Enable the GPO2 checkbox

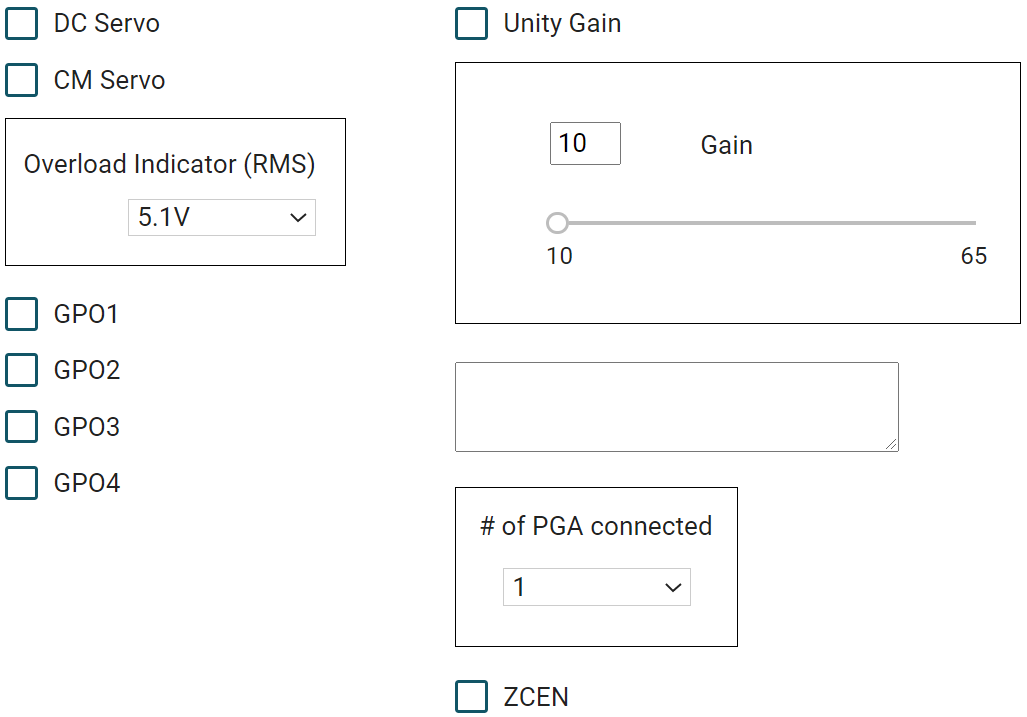coord(22,370)
